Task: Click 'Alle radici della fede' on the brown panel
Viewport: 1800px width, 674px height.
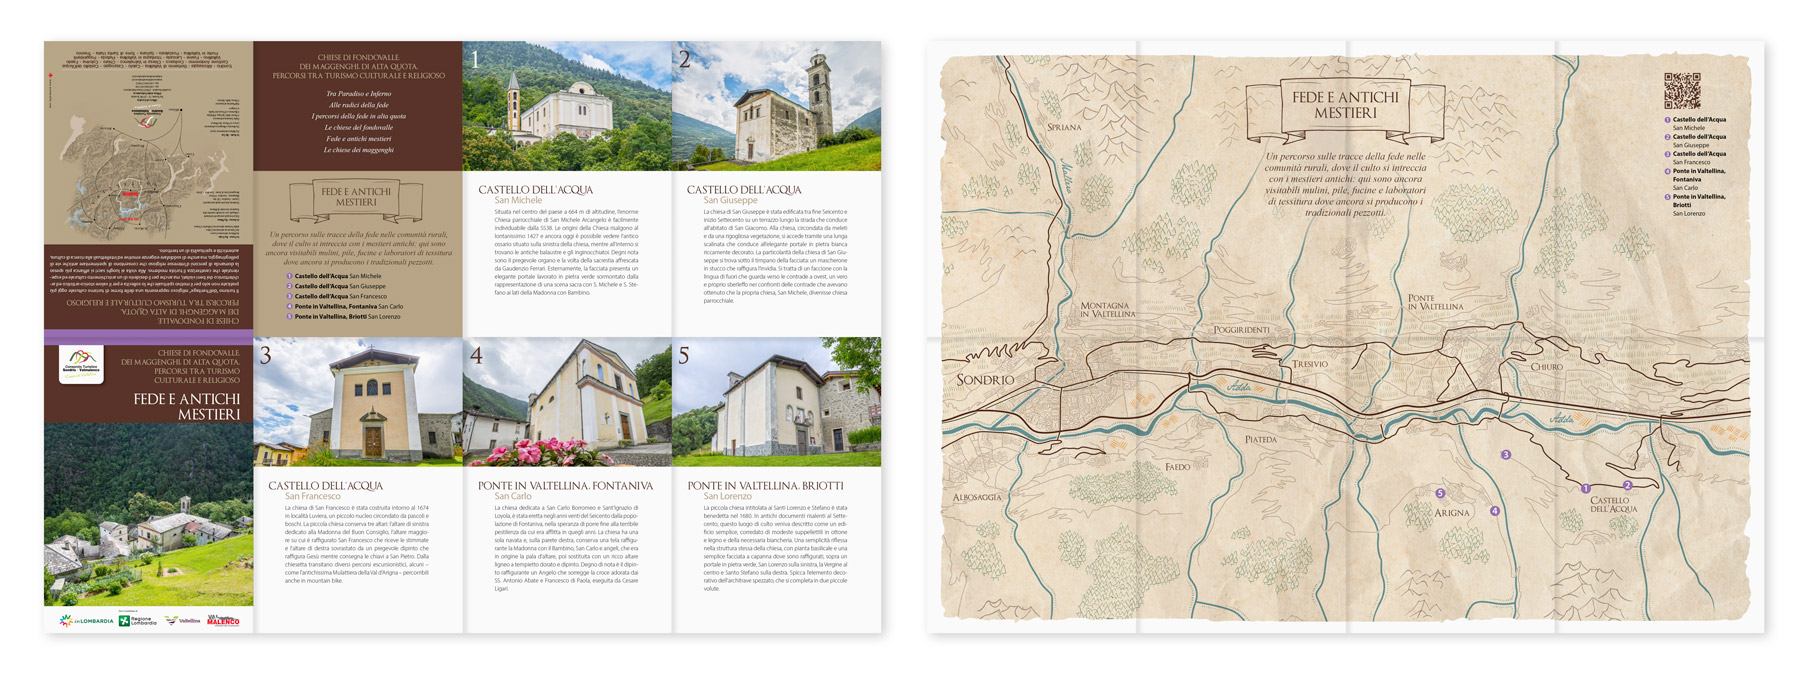Action: (x=358, y=105)
